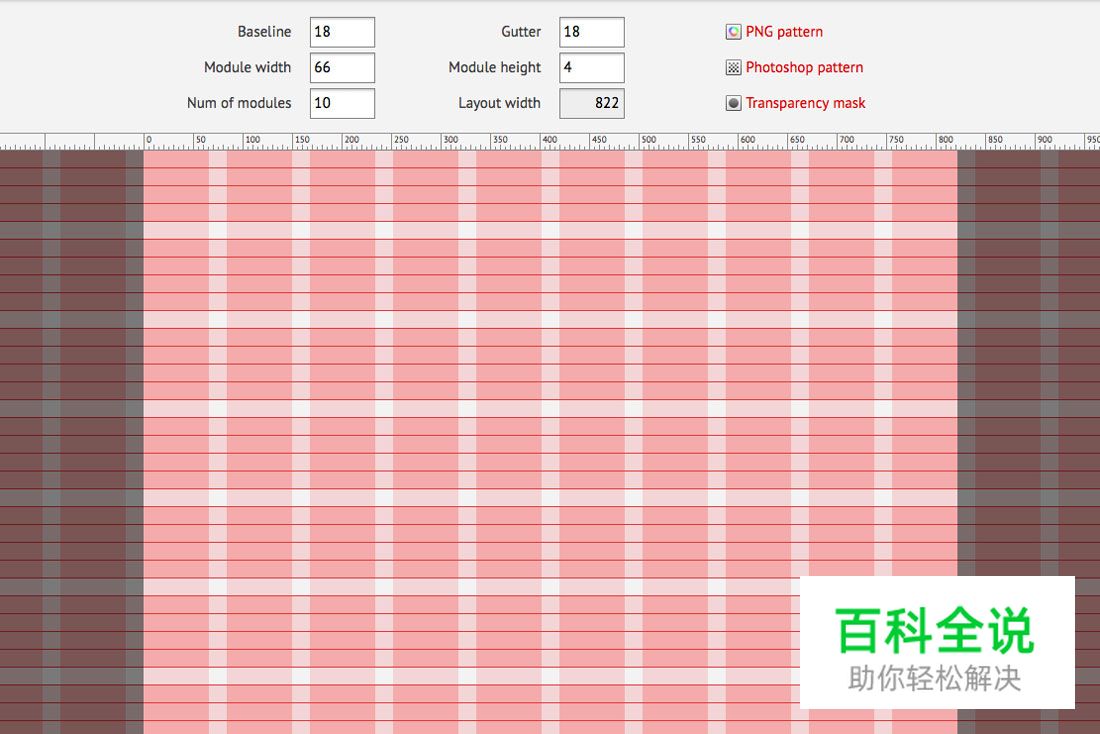
Task: Select the Baseline input field
Action: [x=342, y=31]
